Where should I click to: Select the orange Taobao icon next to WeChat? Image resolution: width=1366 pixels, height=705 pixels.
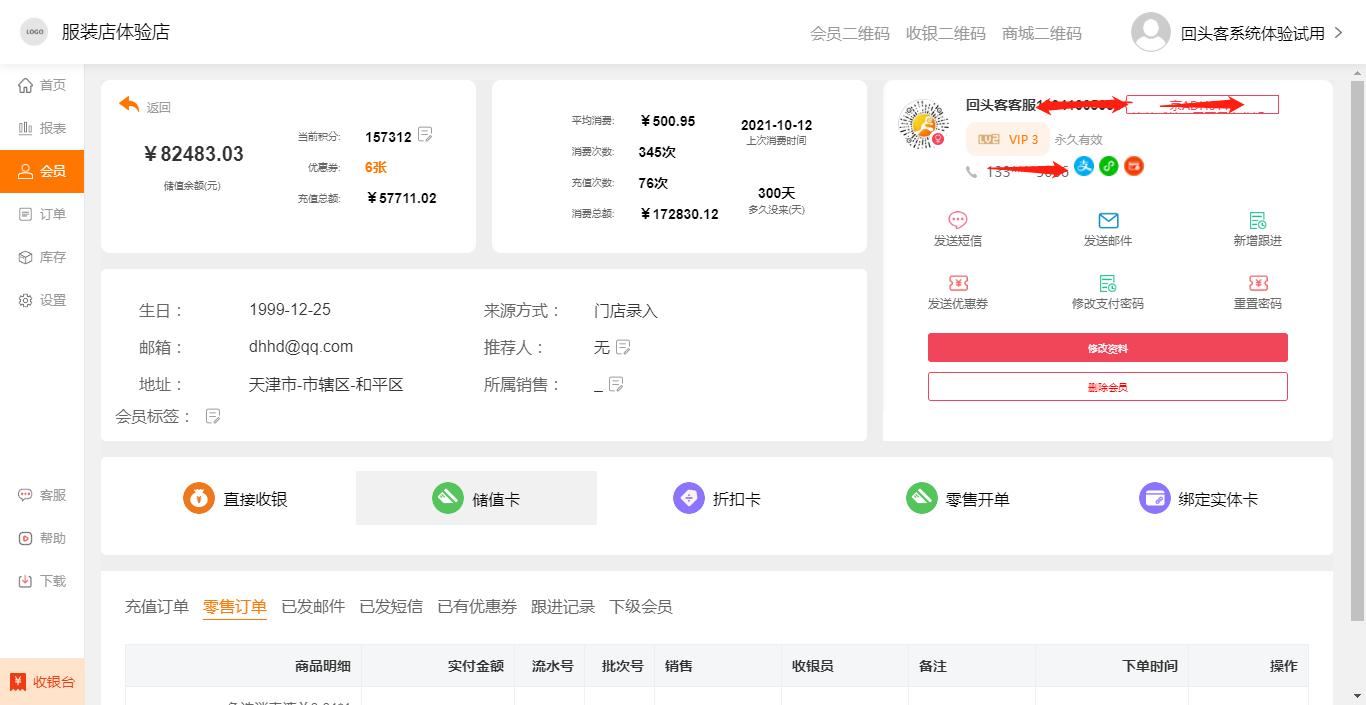[x=1133, y=166]
